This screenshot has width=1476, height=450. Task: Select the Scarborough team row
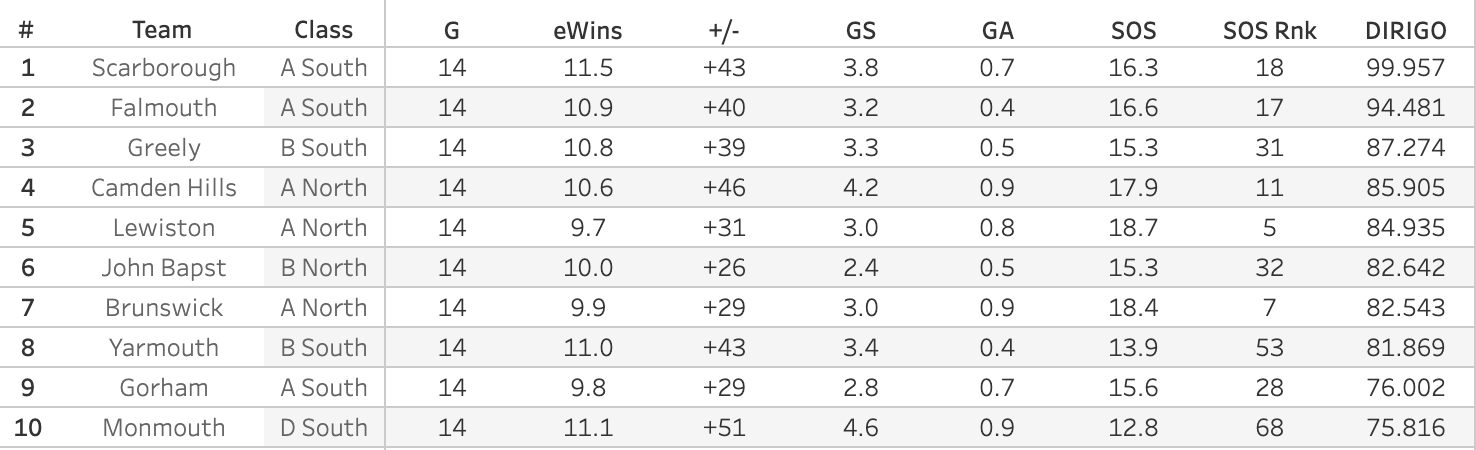(x=164, y=68)
